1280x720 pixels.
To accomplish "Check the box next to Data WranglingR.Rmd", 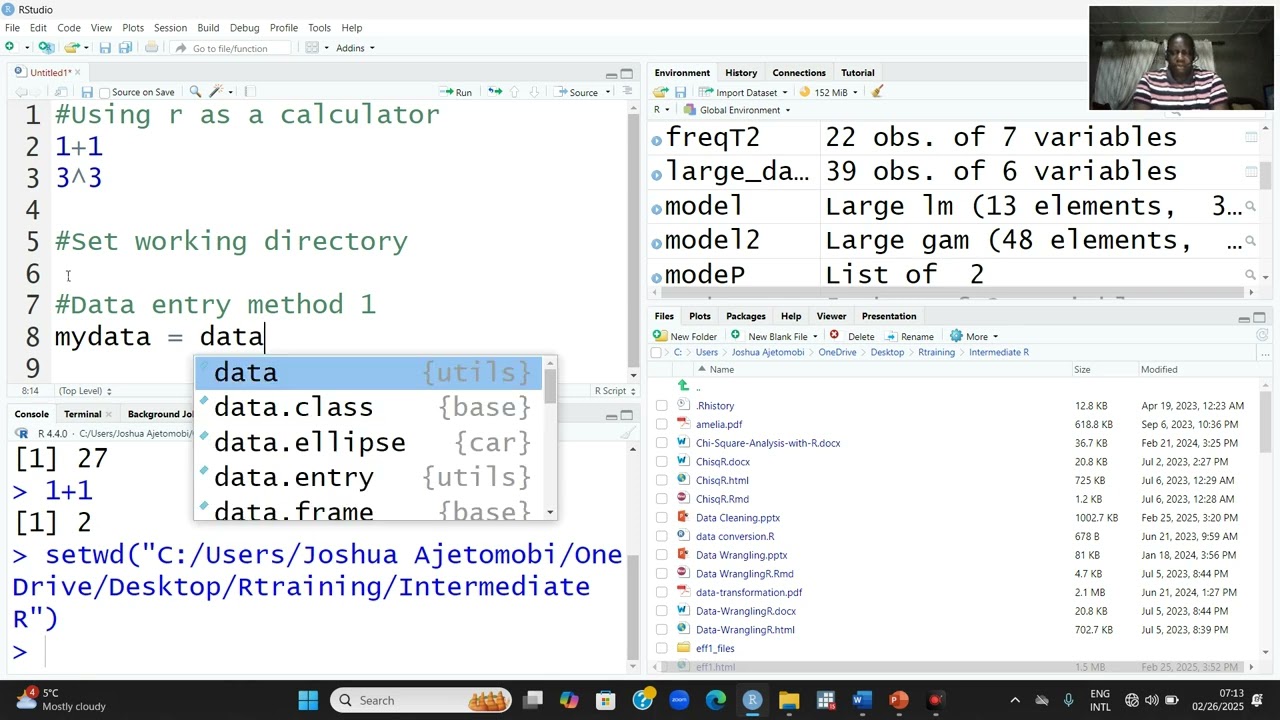I will coord(661,574).
